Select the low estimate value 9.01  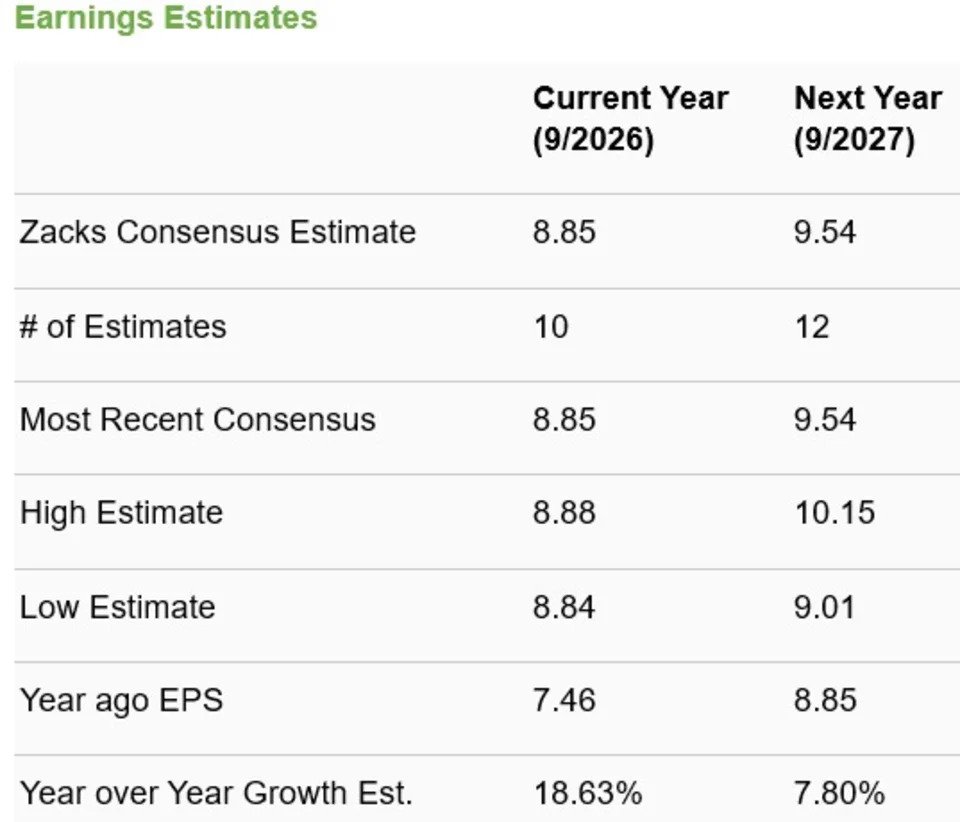click(x=824, y=607)
